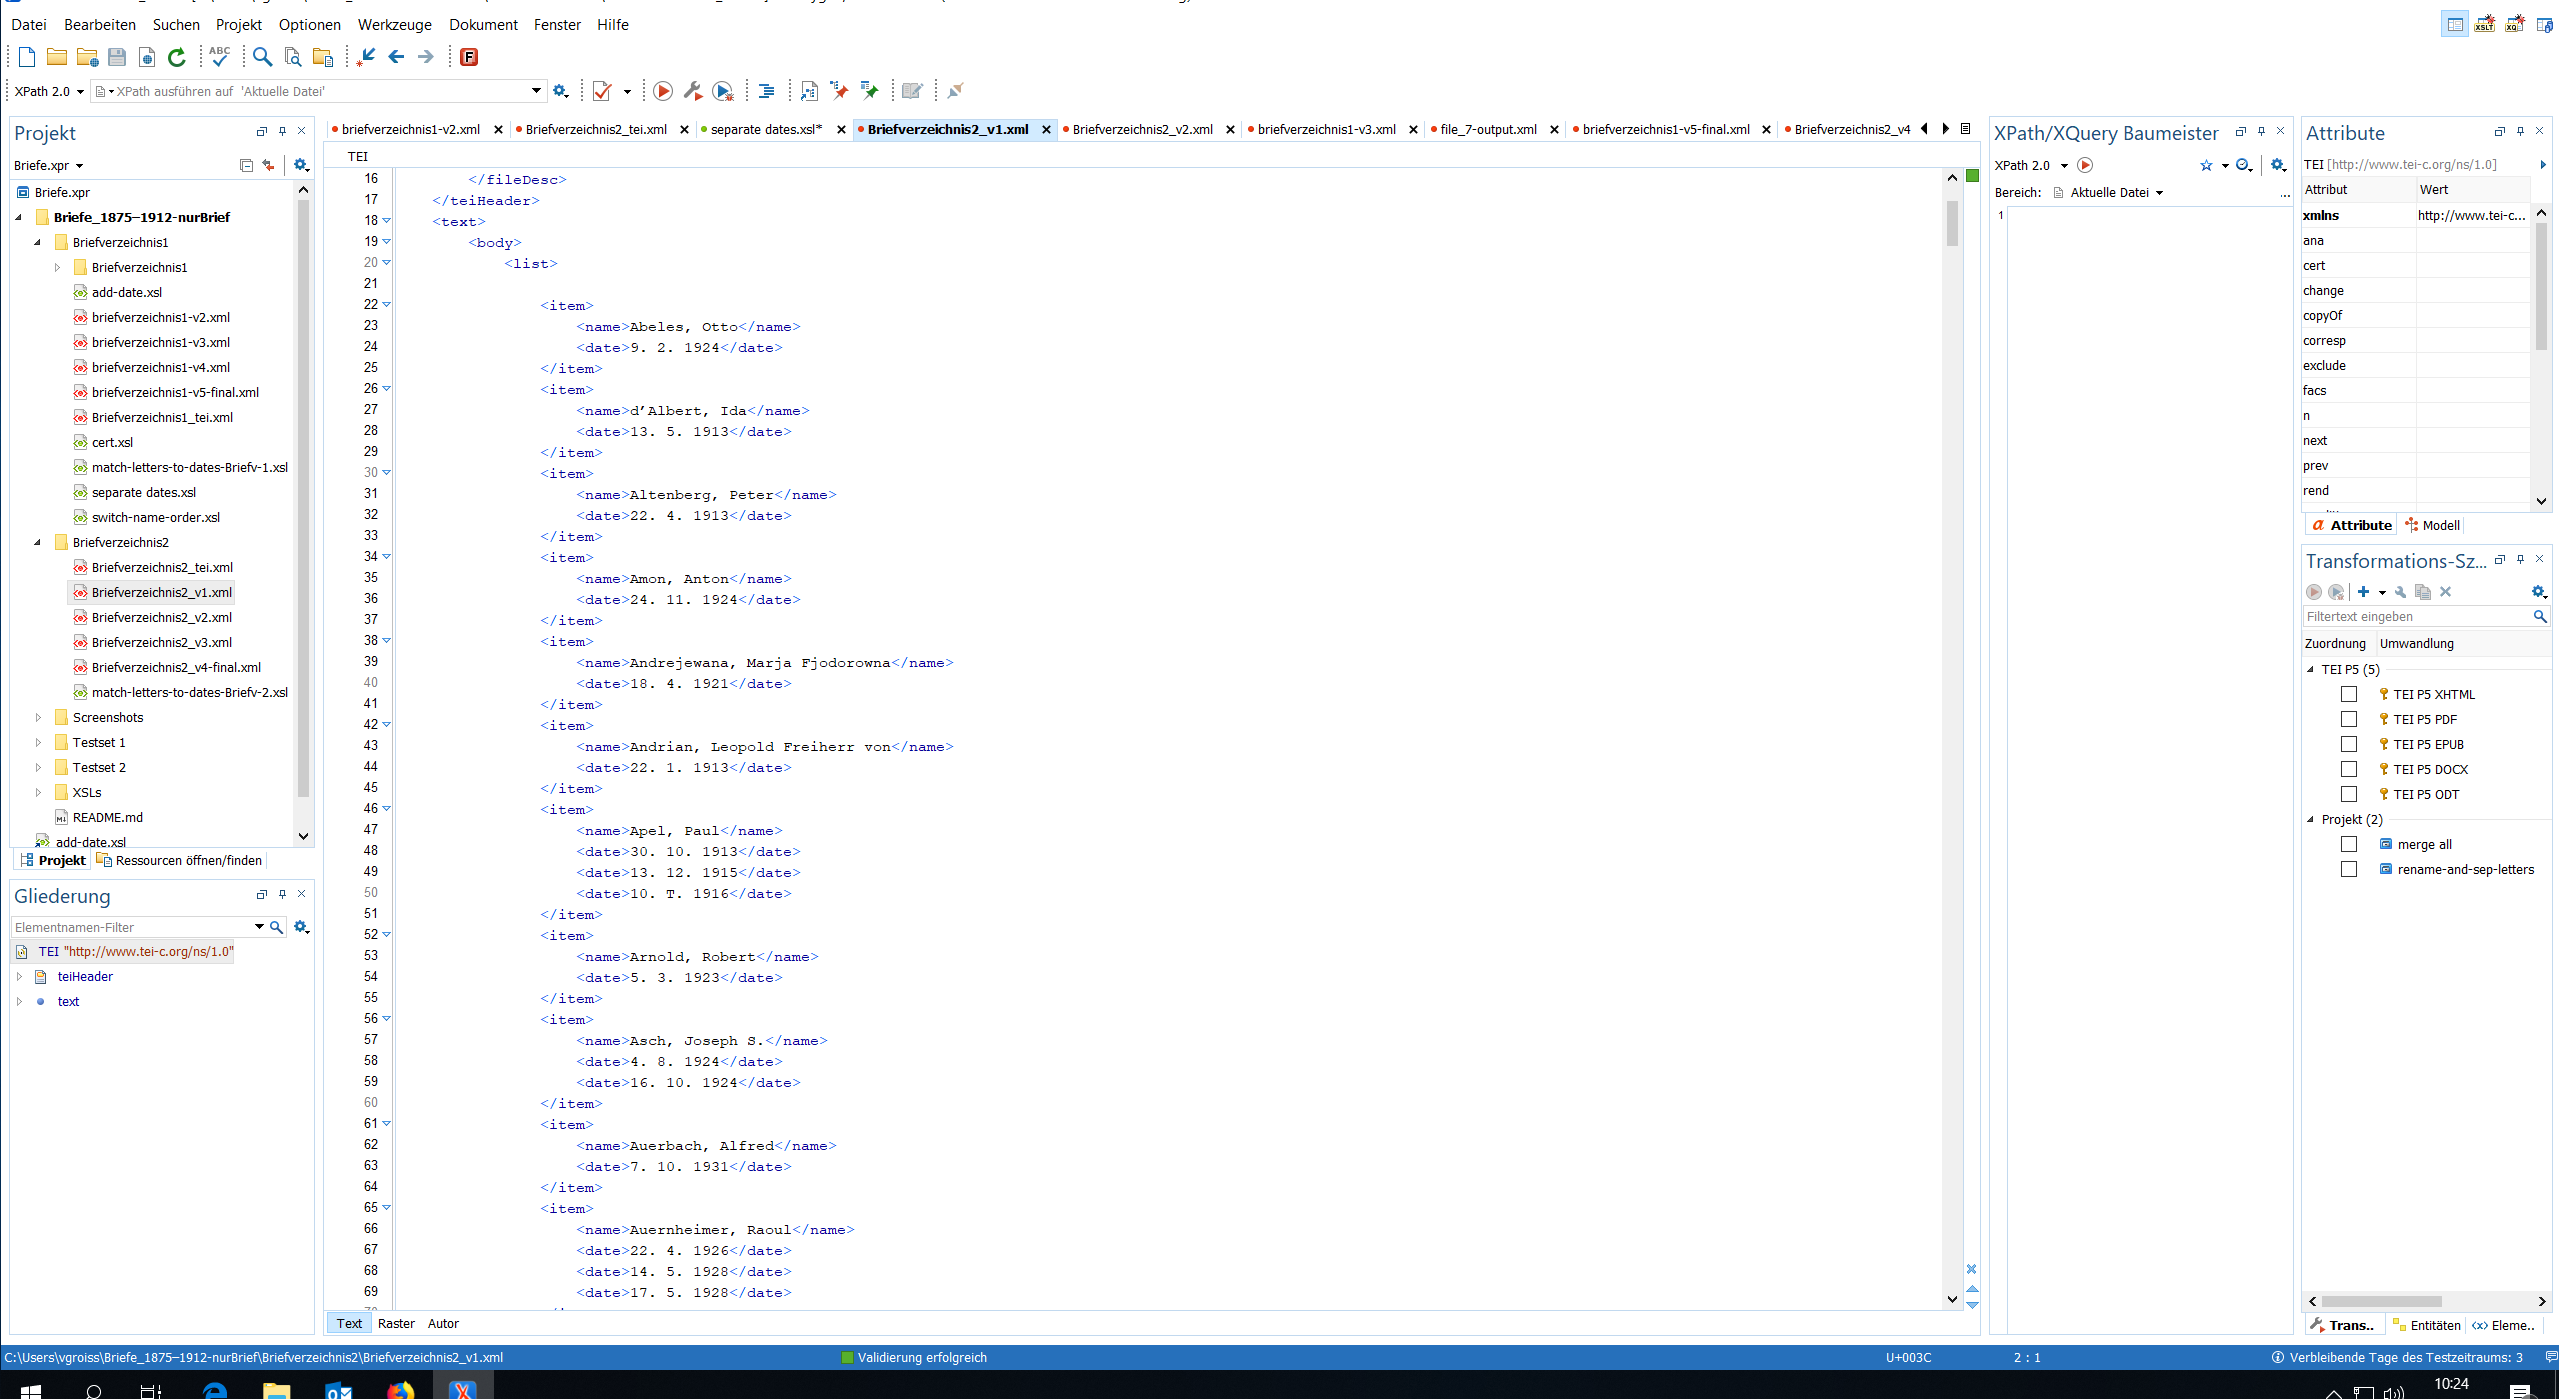Expand the Screenshots folder
Screen dimensions: 2559x1399
(38, 717)
